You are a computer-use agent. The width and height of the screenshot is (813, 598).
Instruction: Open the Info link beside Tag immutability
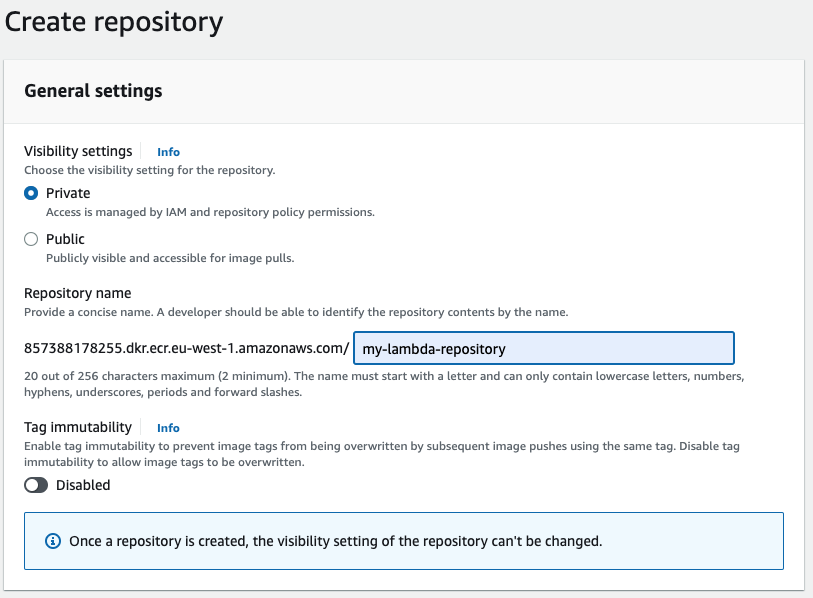pos(167,427)
